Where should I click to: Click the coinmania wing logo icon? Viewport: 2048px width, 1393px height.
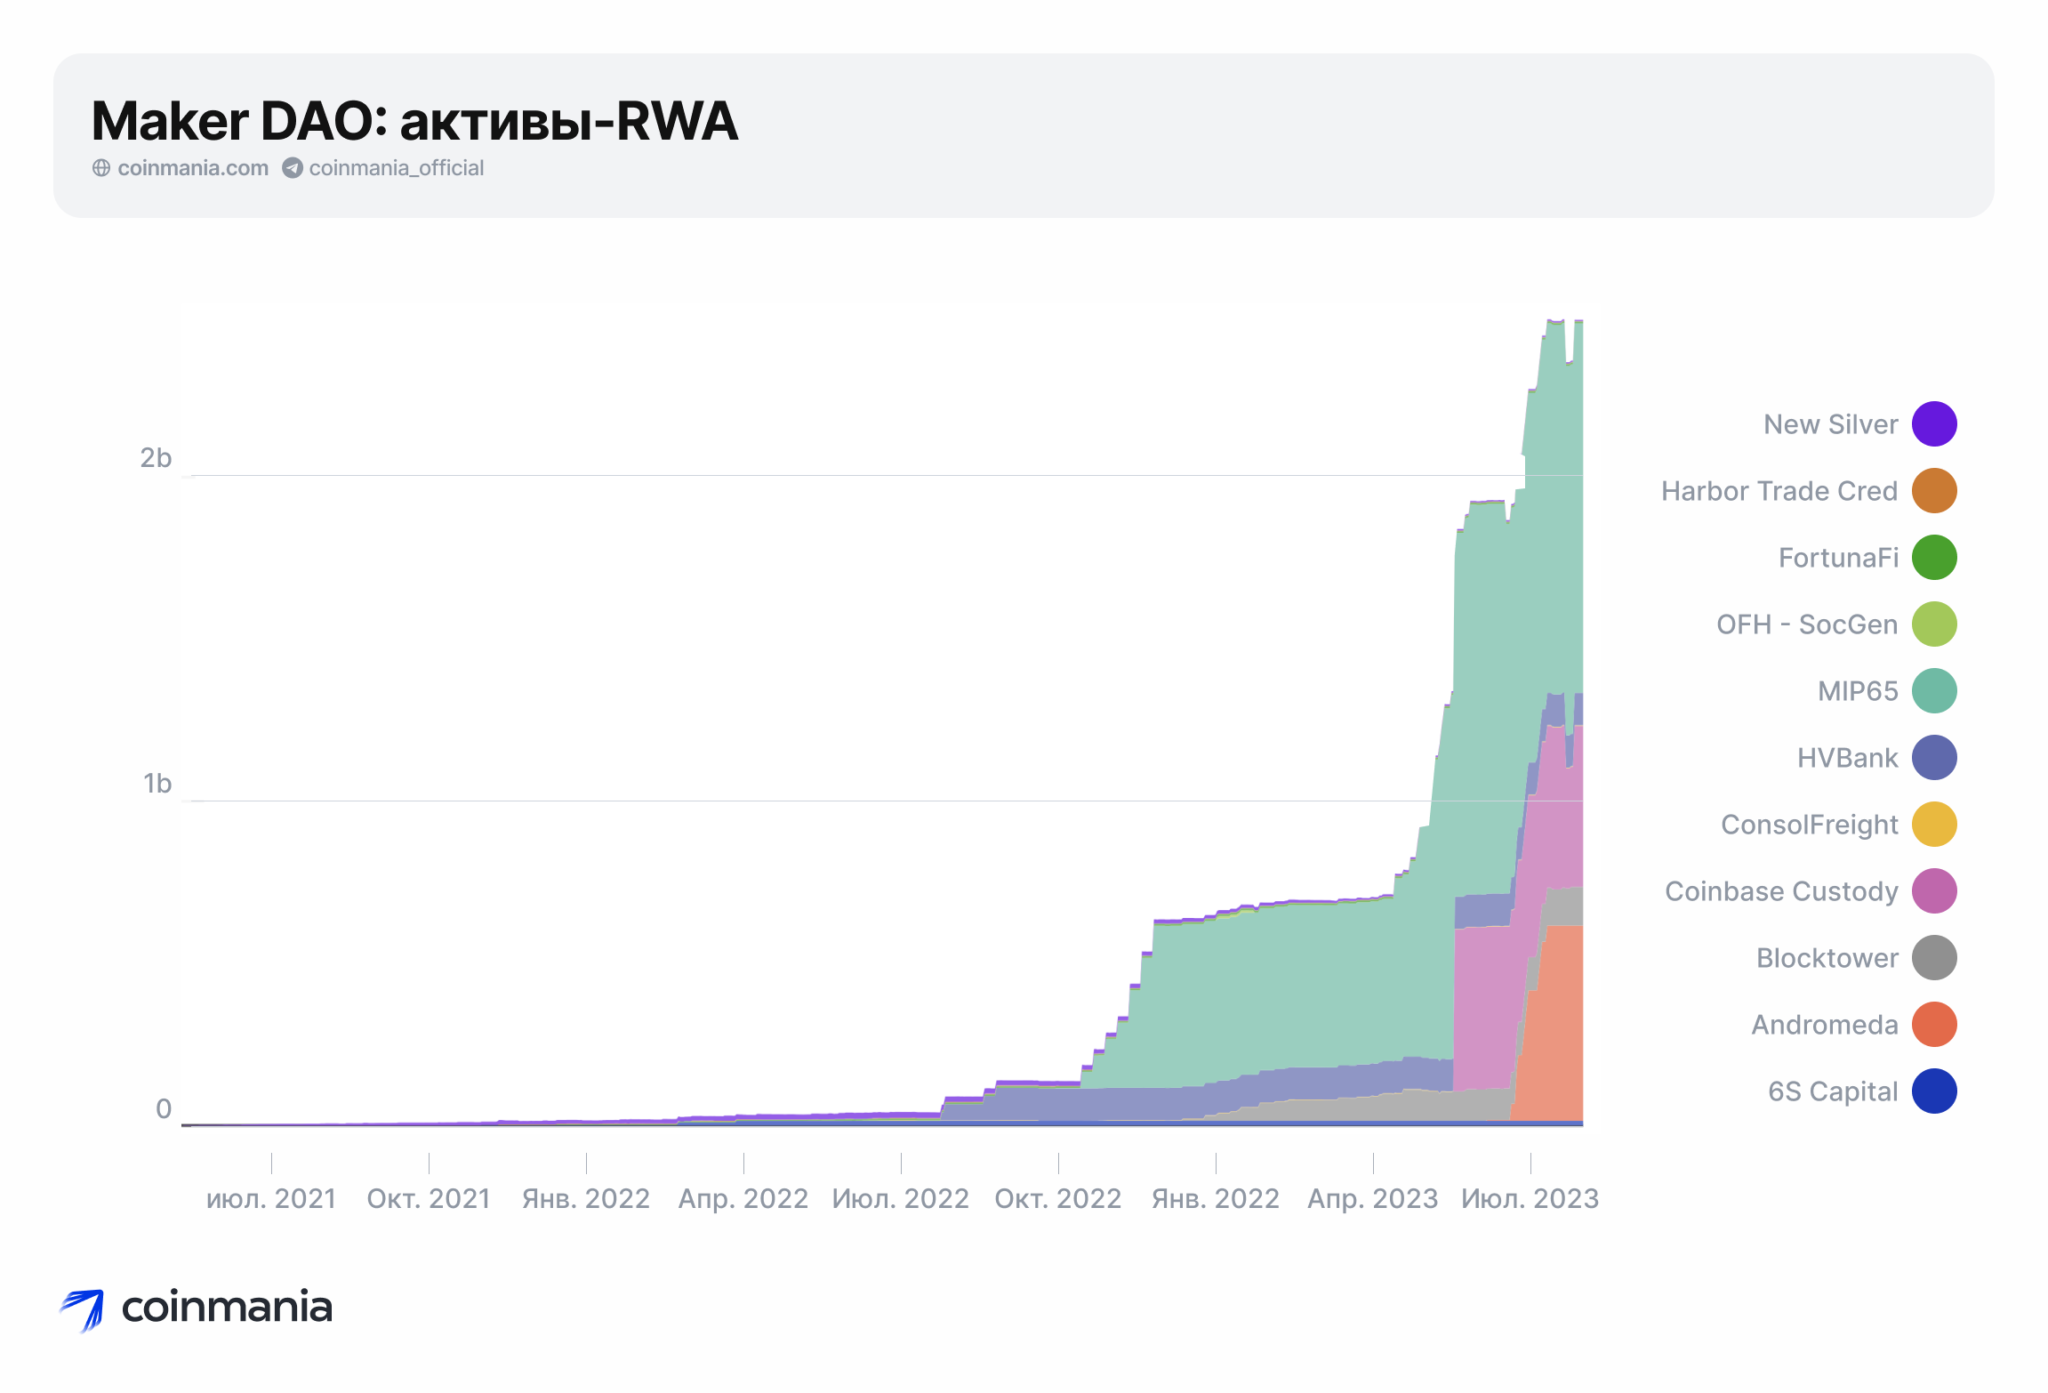82,1310
